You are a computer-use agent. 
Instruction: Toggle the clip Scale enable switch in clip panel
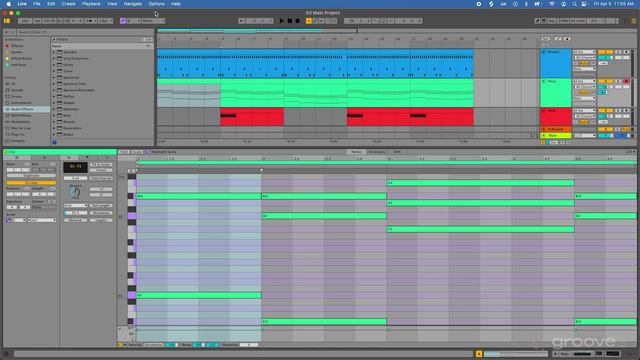pyautogui.click(x=9, y=220)
